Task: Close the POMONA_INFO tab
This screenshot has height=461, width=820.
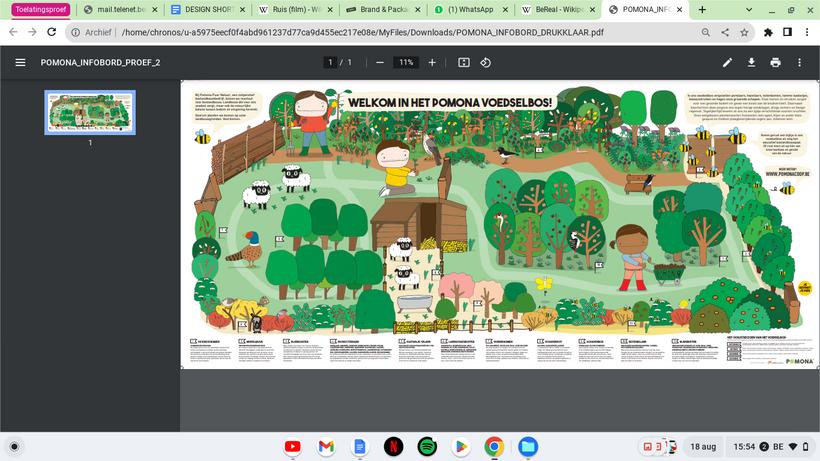Action: pos(679,9)
